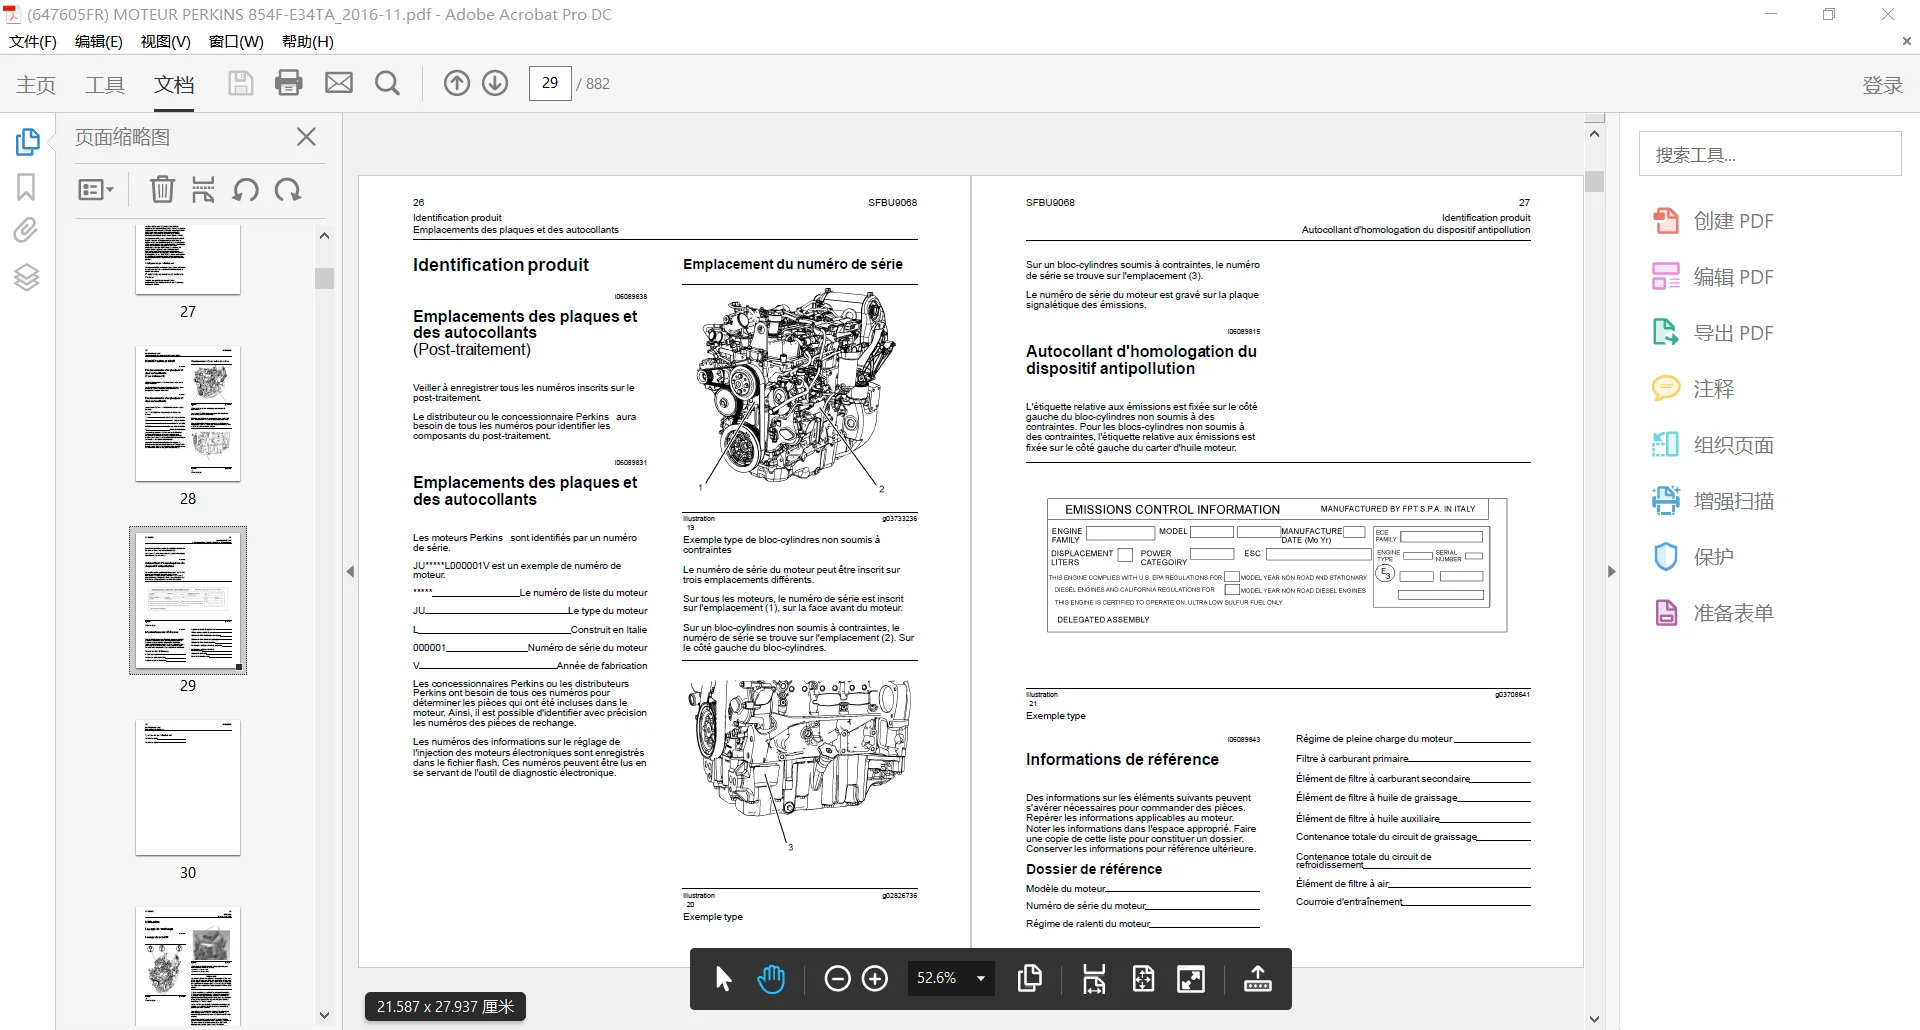Close the 页面缩略图 panel
1920x1030 pixels.
coord(307,137)
